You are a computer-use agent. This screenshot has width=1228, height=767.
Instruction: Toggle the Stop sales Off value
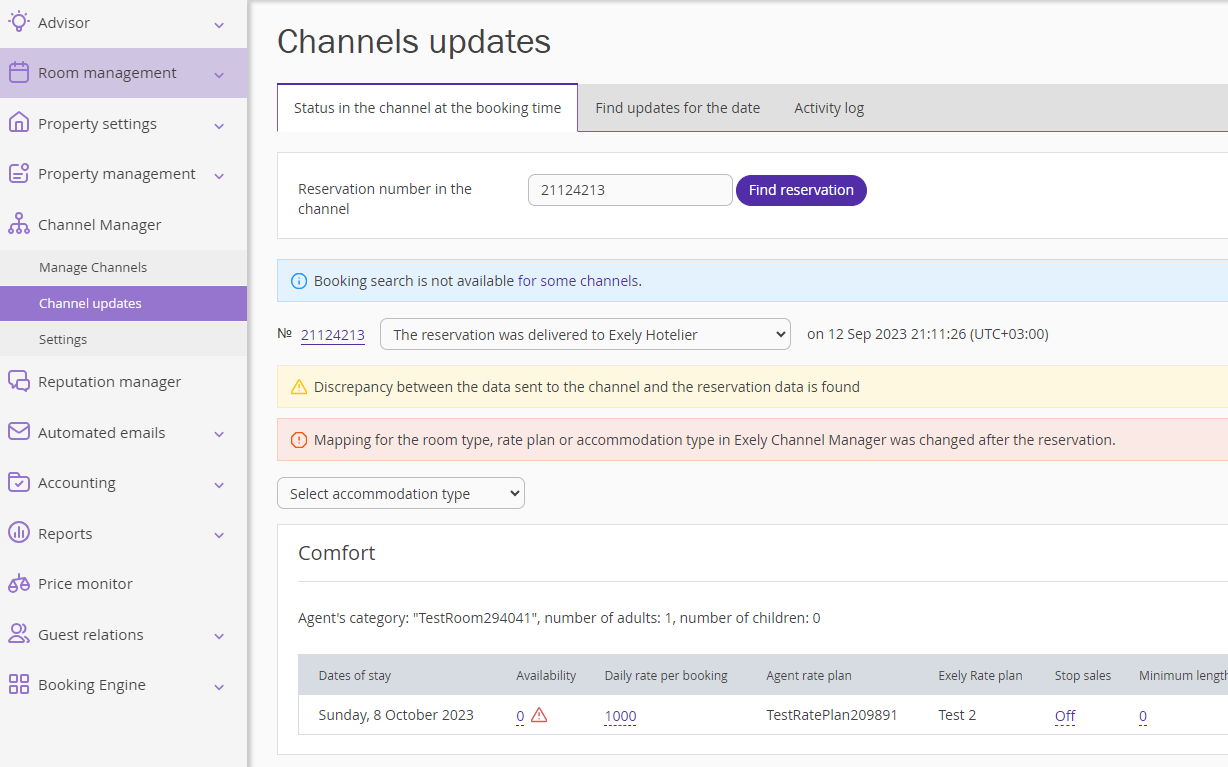click(x=1064, y=716)
